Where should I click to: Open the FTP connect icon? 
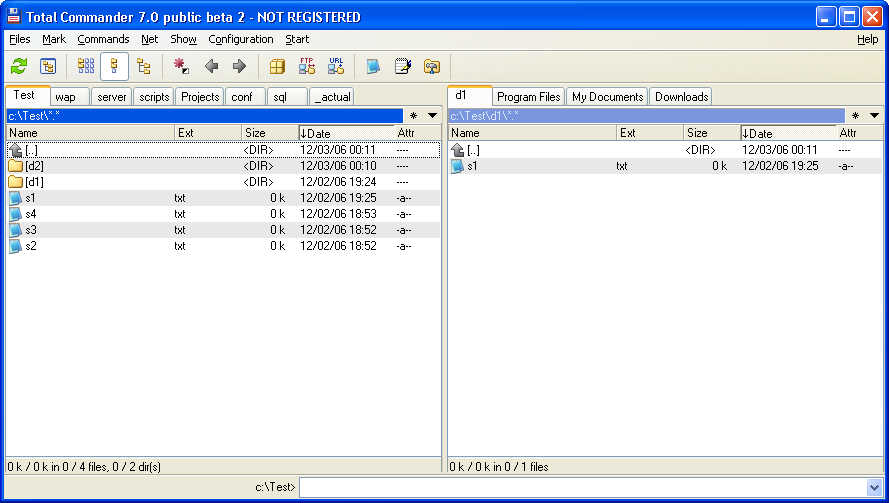point(307,66)
